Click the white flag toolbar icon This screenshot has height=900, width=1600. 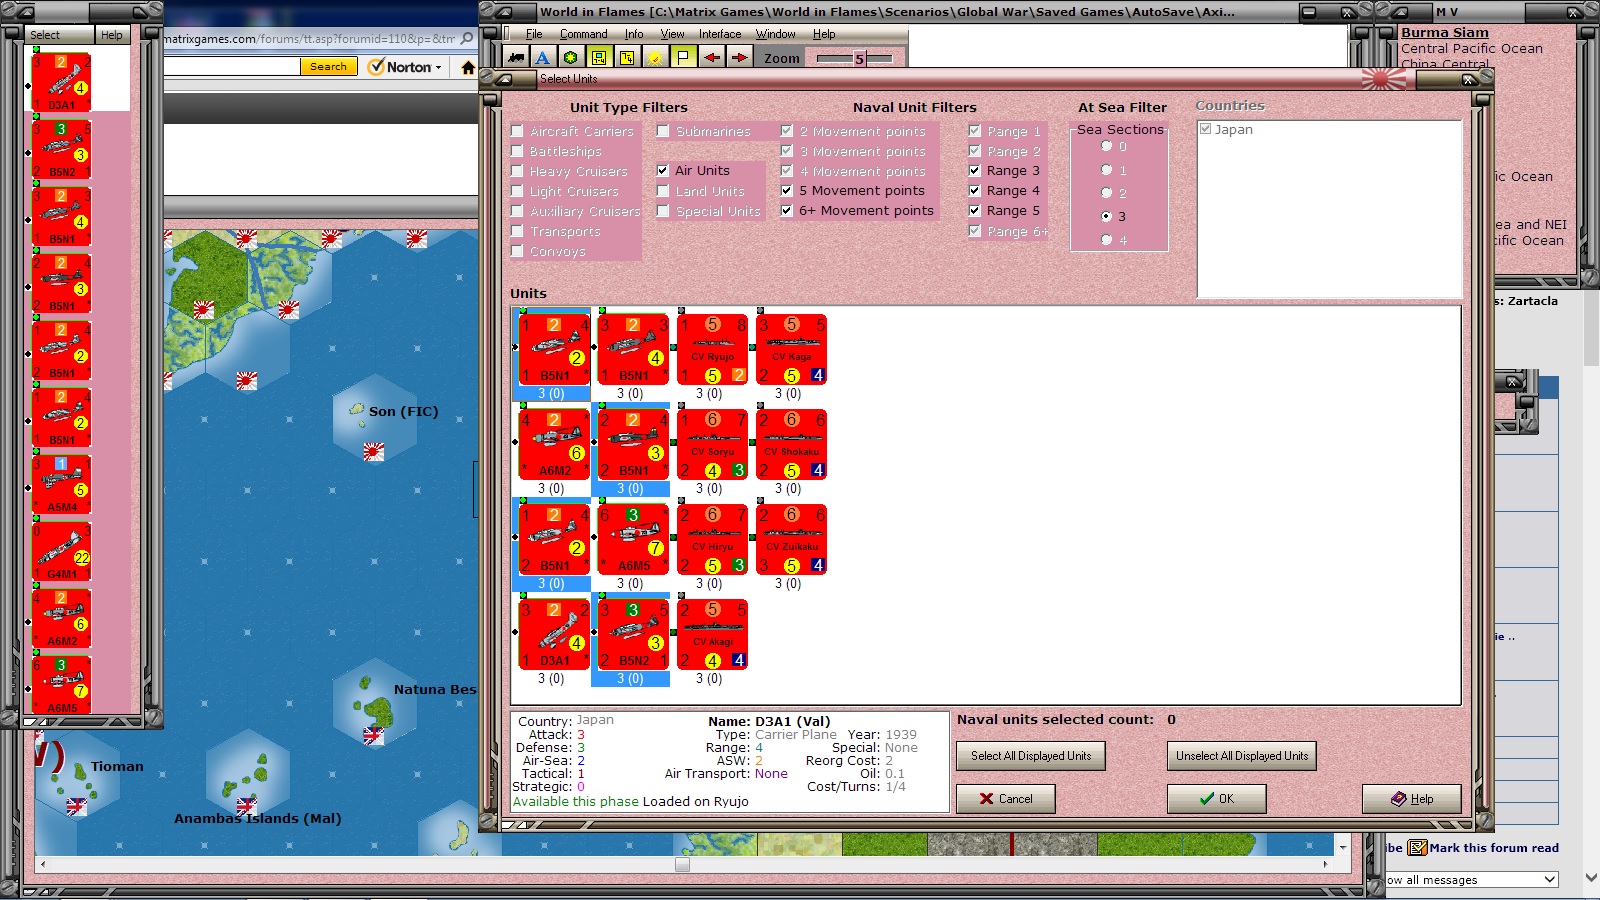click(682, 57)
